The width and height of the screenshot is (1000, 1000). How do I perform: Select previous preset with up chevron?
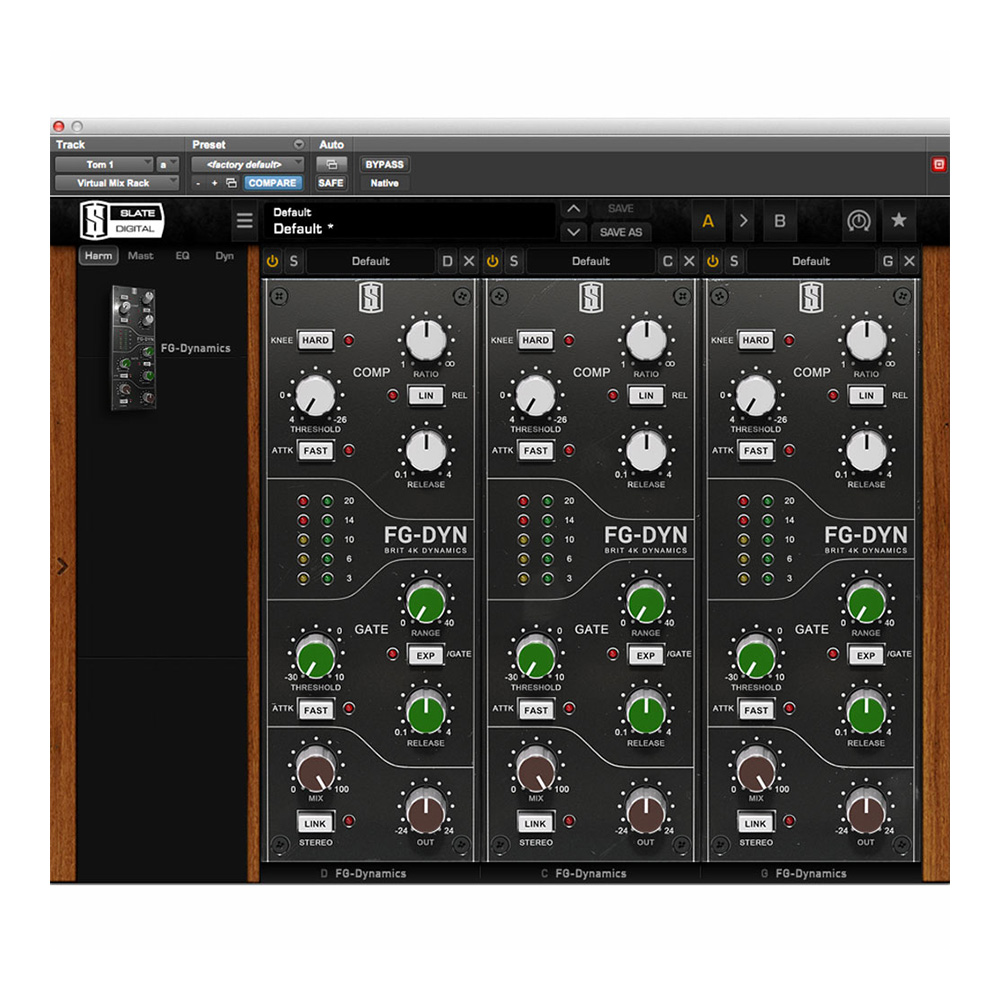click(x=573, y=209)
